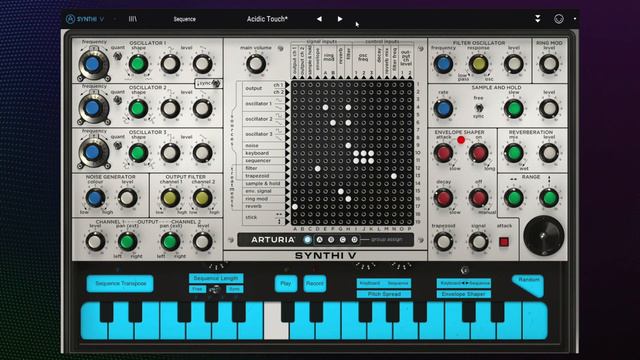The image size is (640, 360).
Task: Click the Envelope Shaper red attack knob
Action: [x=443, y=153]
